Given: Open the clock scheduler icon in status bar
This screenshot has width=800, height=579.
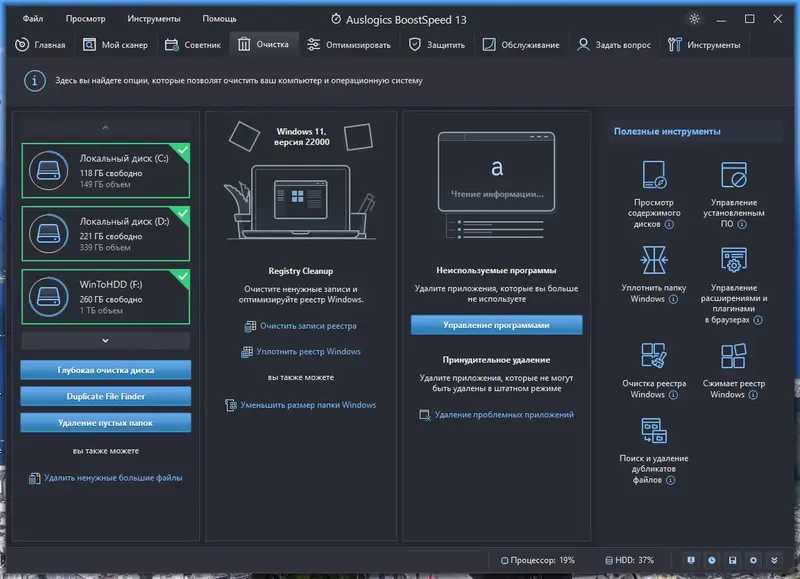Looking at the screenshot, I should 712,560.
